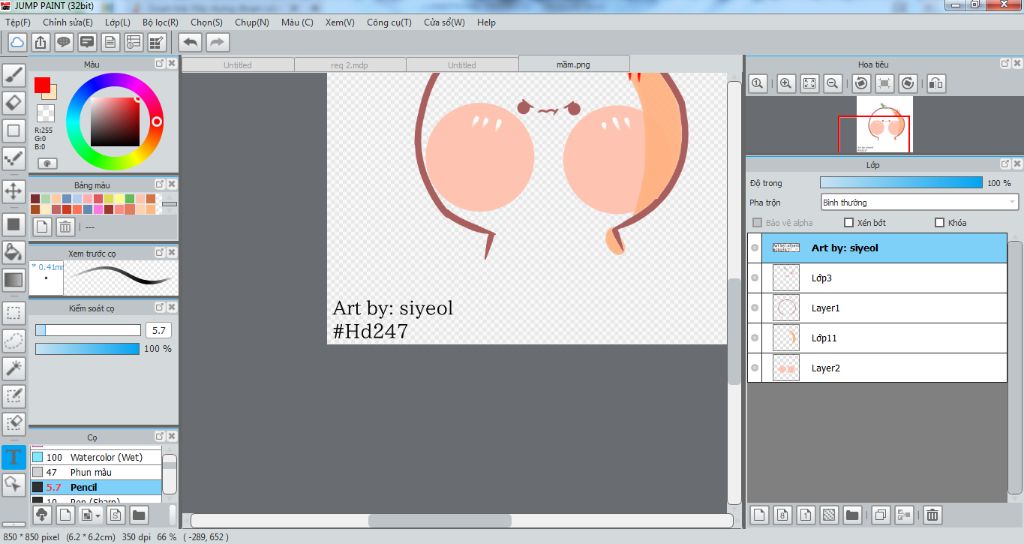Viewport: 1024px width, 544px height.
Task: Hide the Layer2 layer
Action: coord(755,368)
